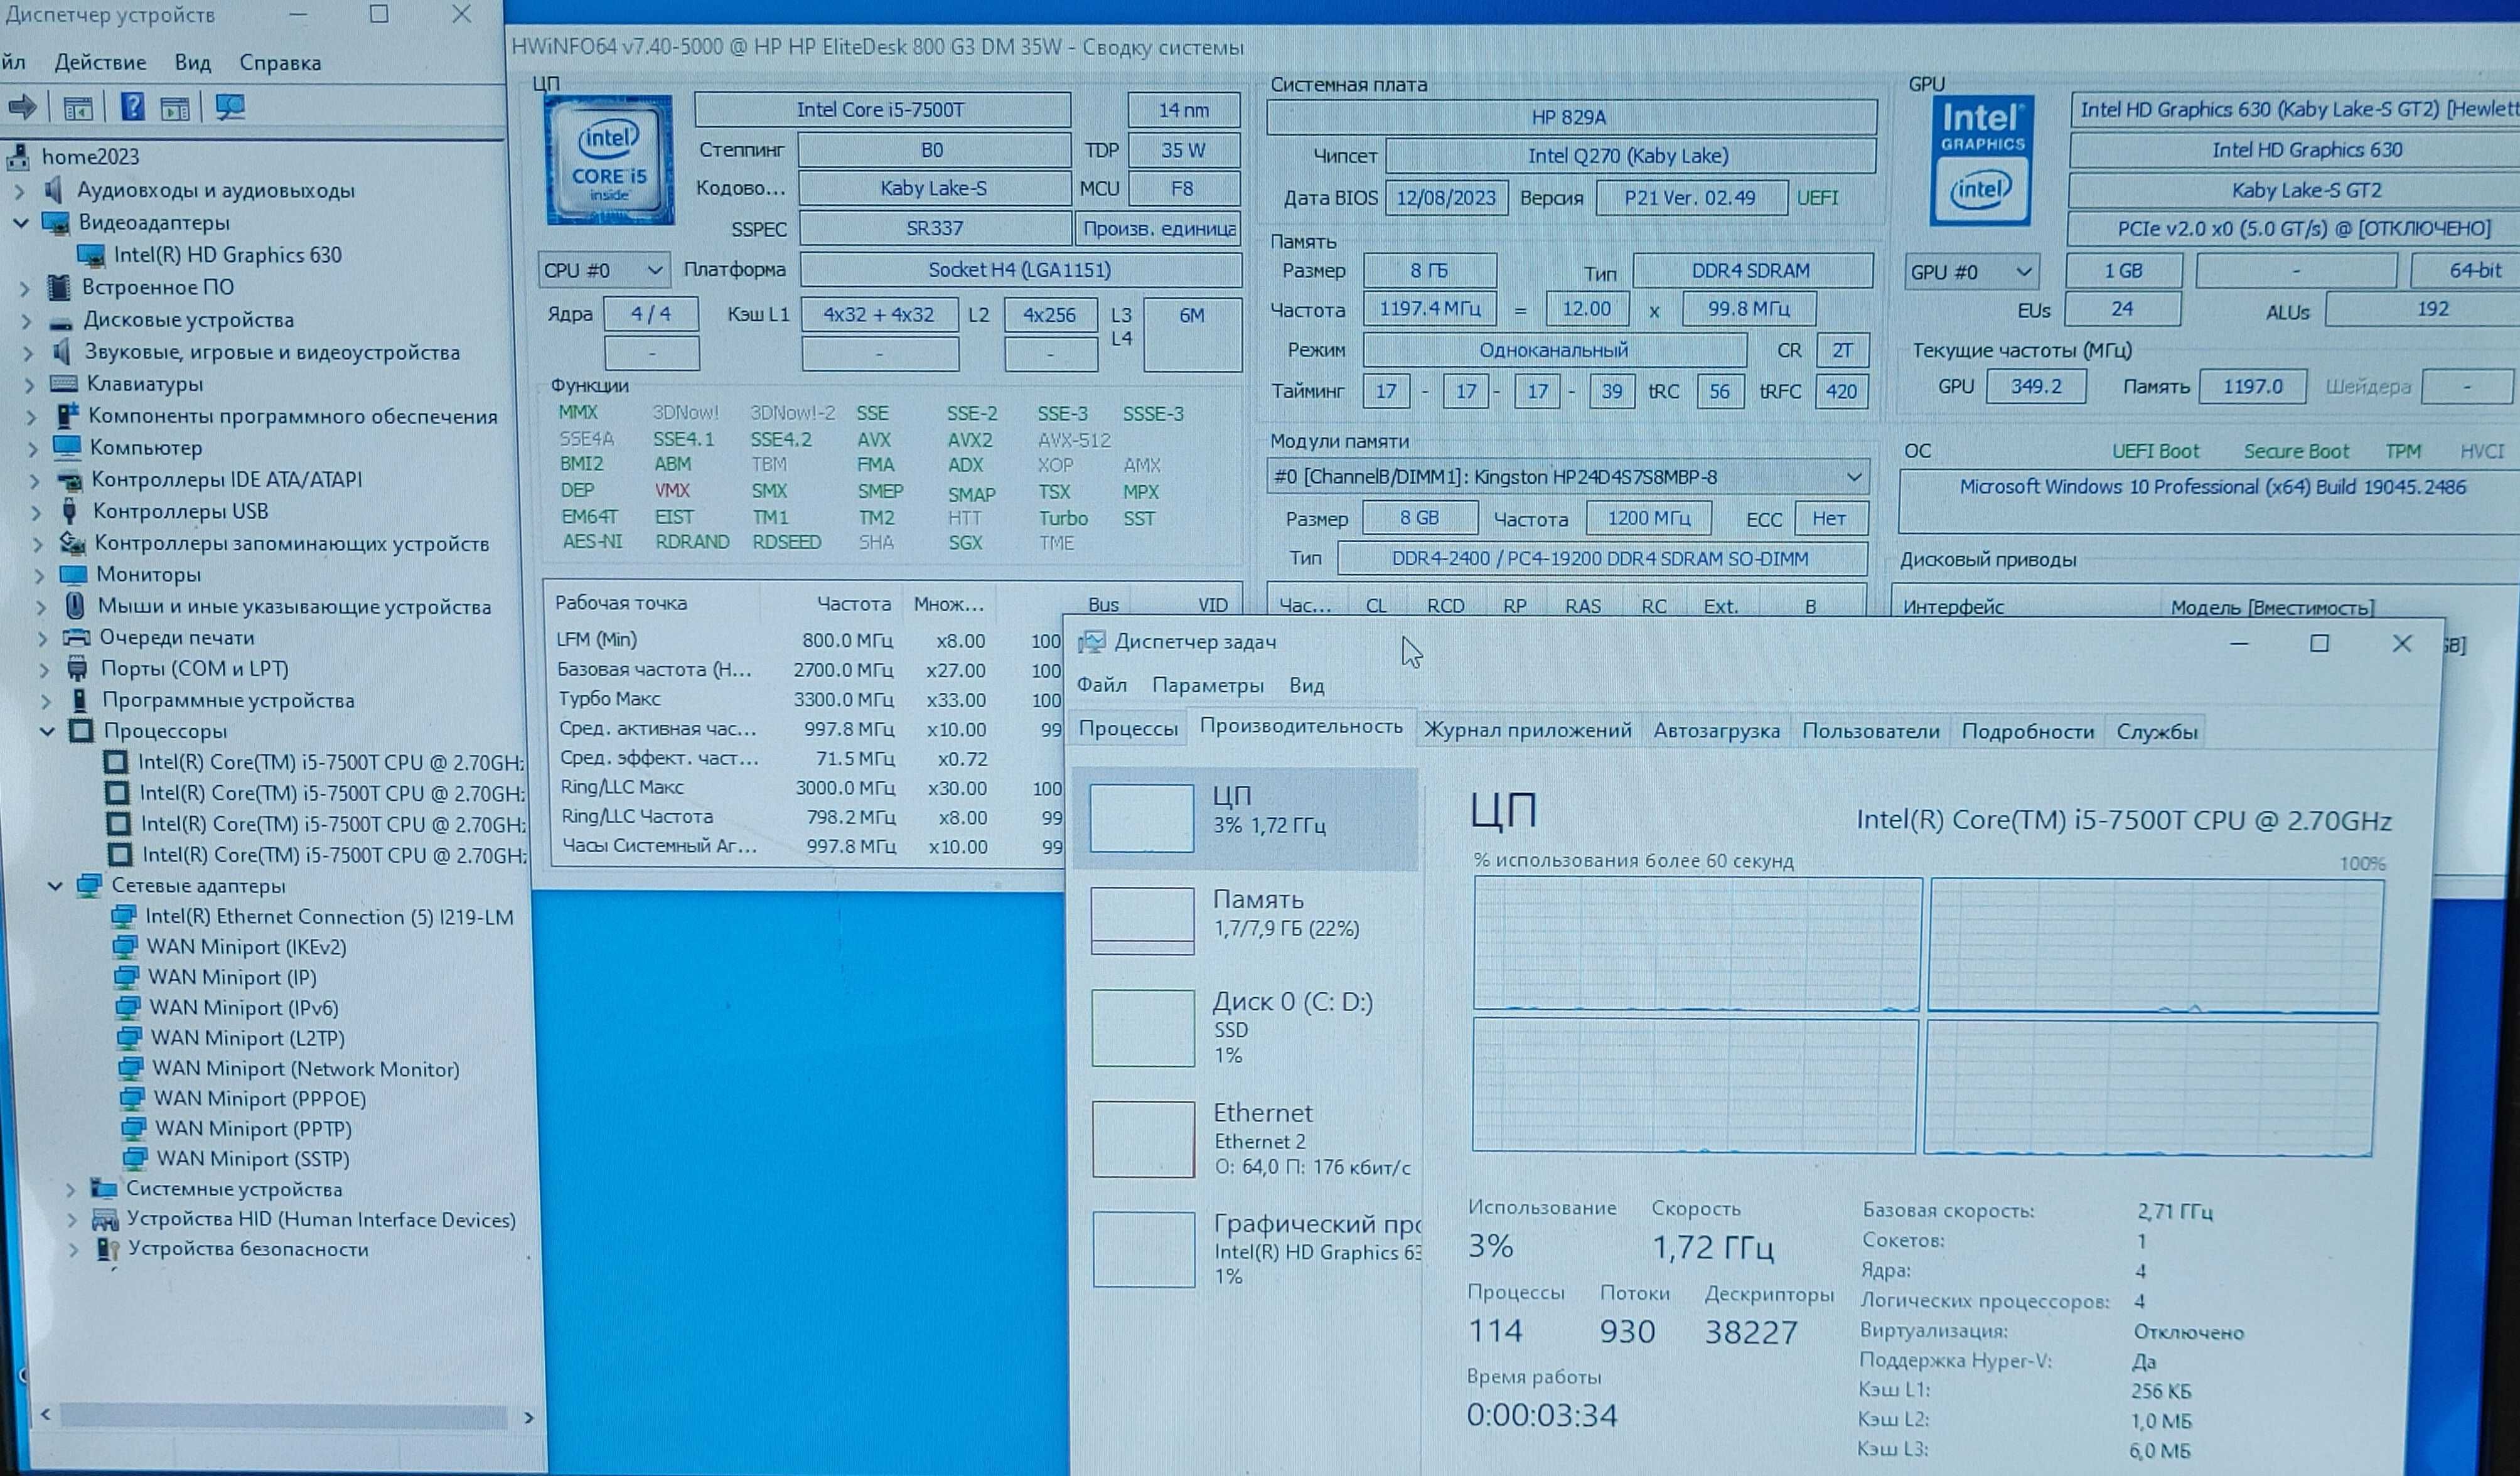Click the Intel Core i5 logo in HWiNFO
2520x1476 pixels.
pos(610,160)
